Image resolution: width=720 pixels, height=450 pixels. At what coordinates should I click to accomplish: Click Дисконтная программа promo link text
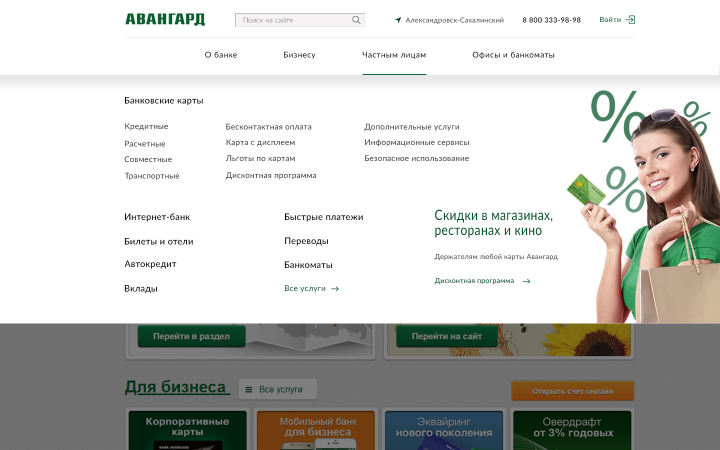coord(474,281)
